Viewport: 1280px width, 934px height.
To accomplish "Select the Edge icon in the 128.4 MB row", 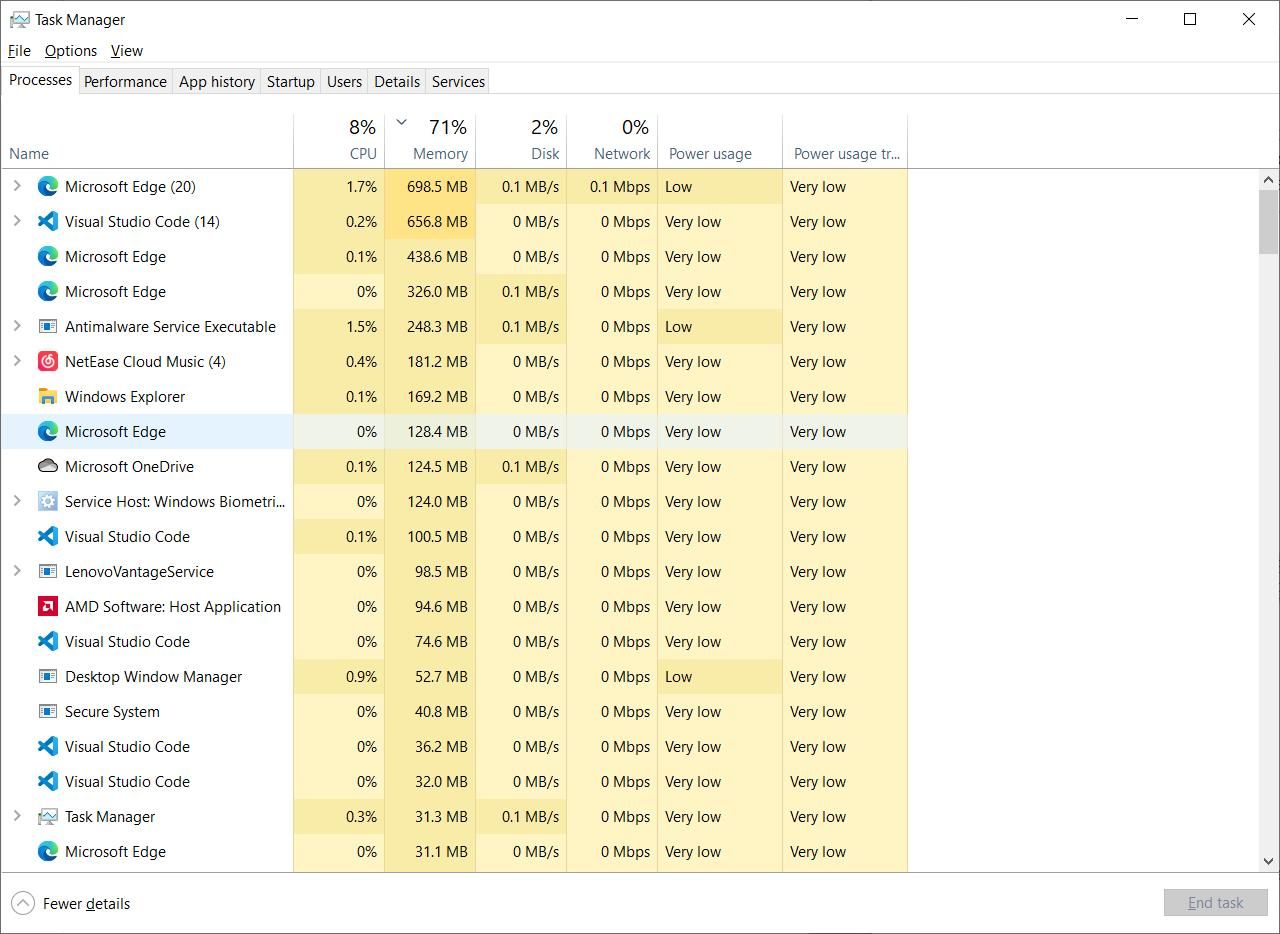I will pos(47,431).
